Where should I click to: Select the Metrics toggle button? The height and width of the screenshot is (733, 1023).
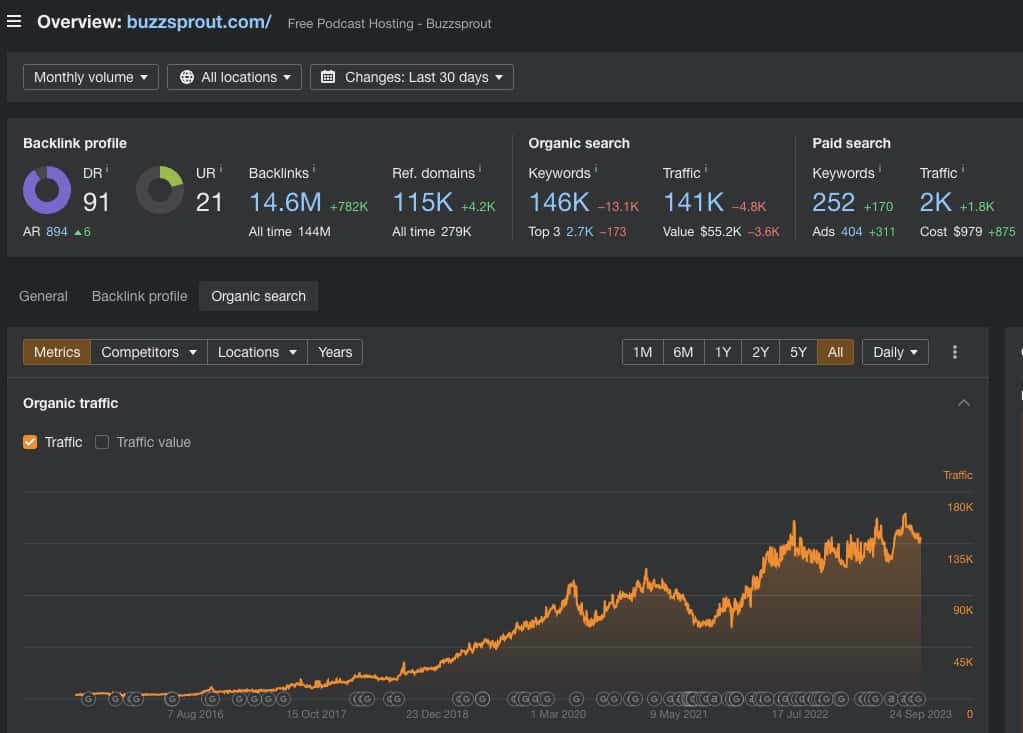tap(57, 352)
